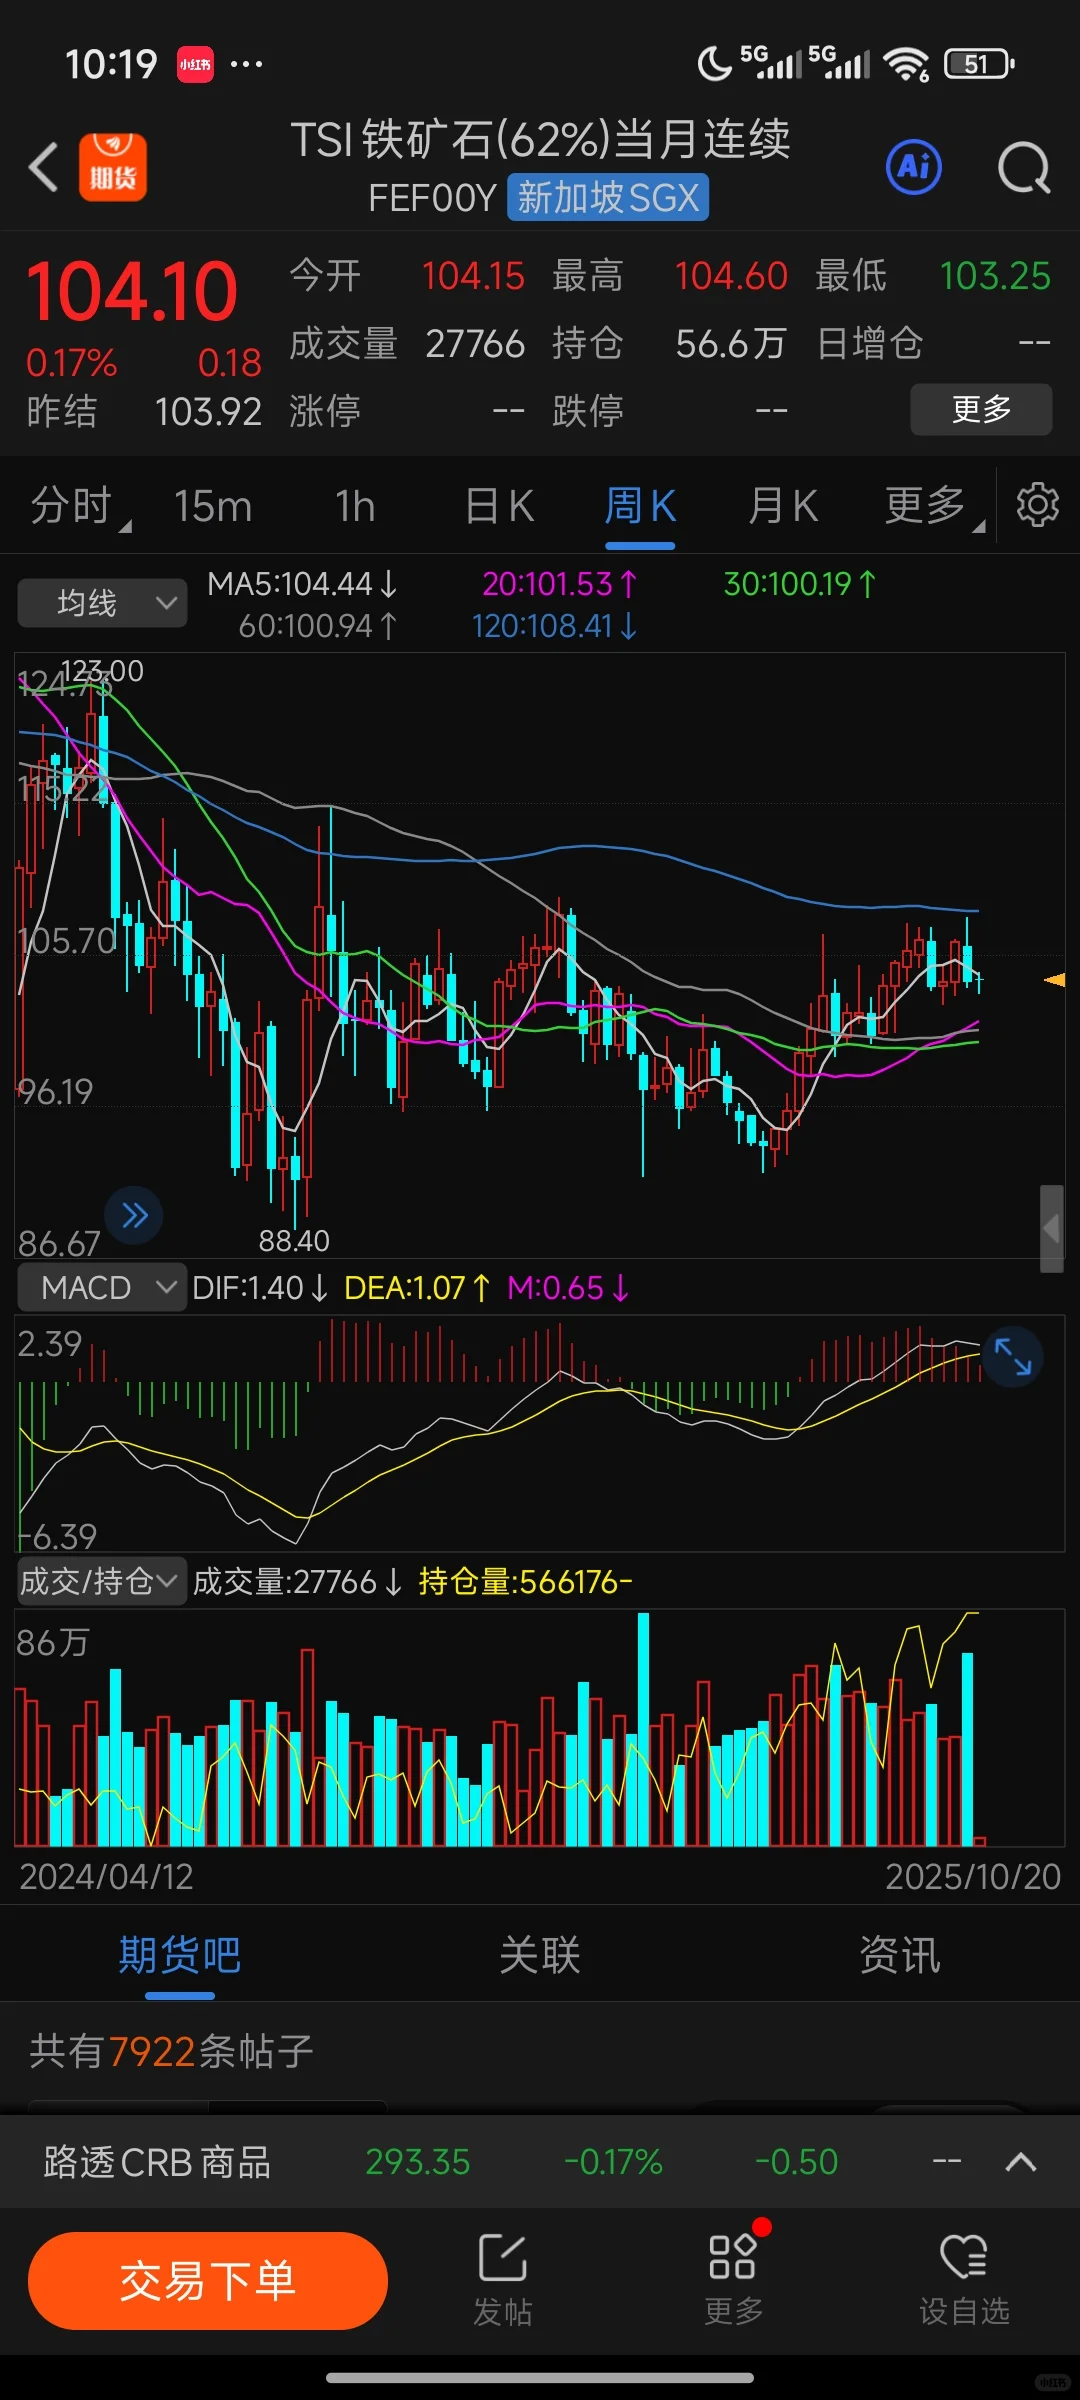Image resolution: width=1080 pixels, height=2400 pixels.
Task: Switch to 1h timeframe tab
Action: 355,506
